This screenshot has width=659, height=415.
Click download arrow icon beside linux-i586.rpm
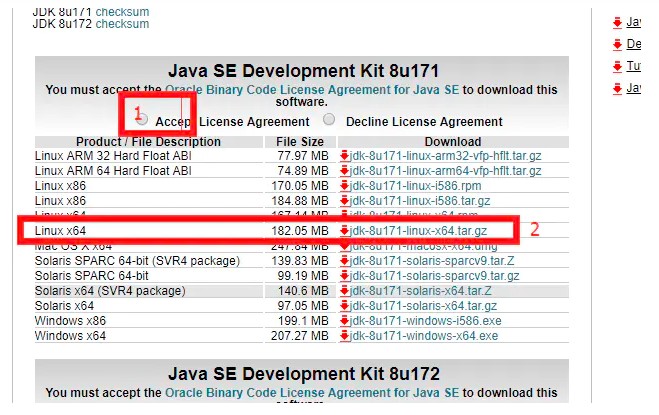(x=345, y=185)
